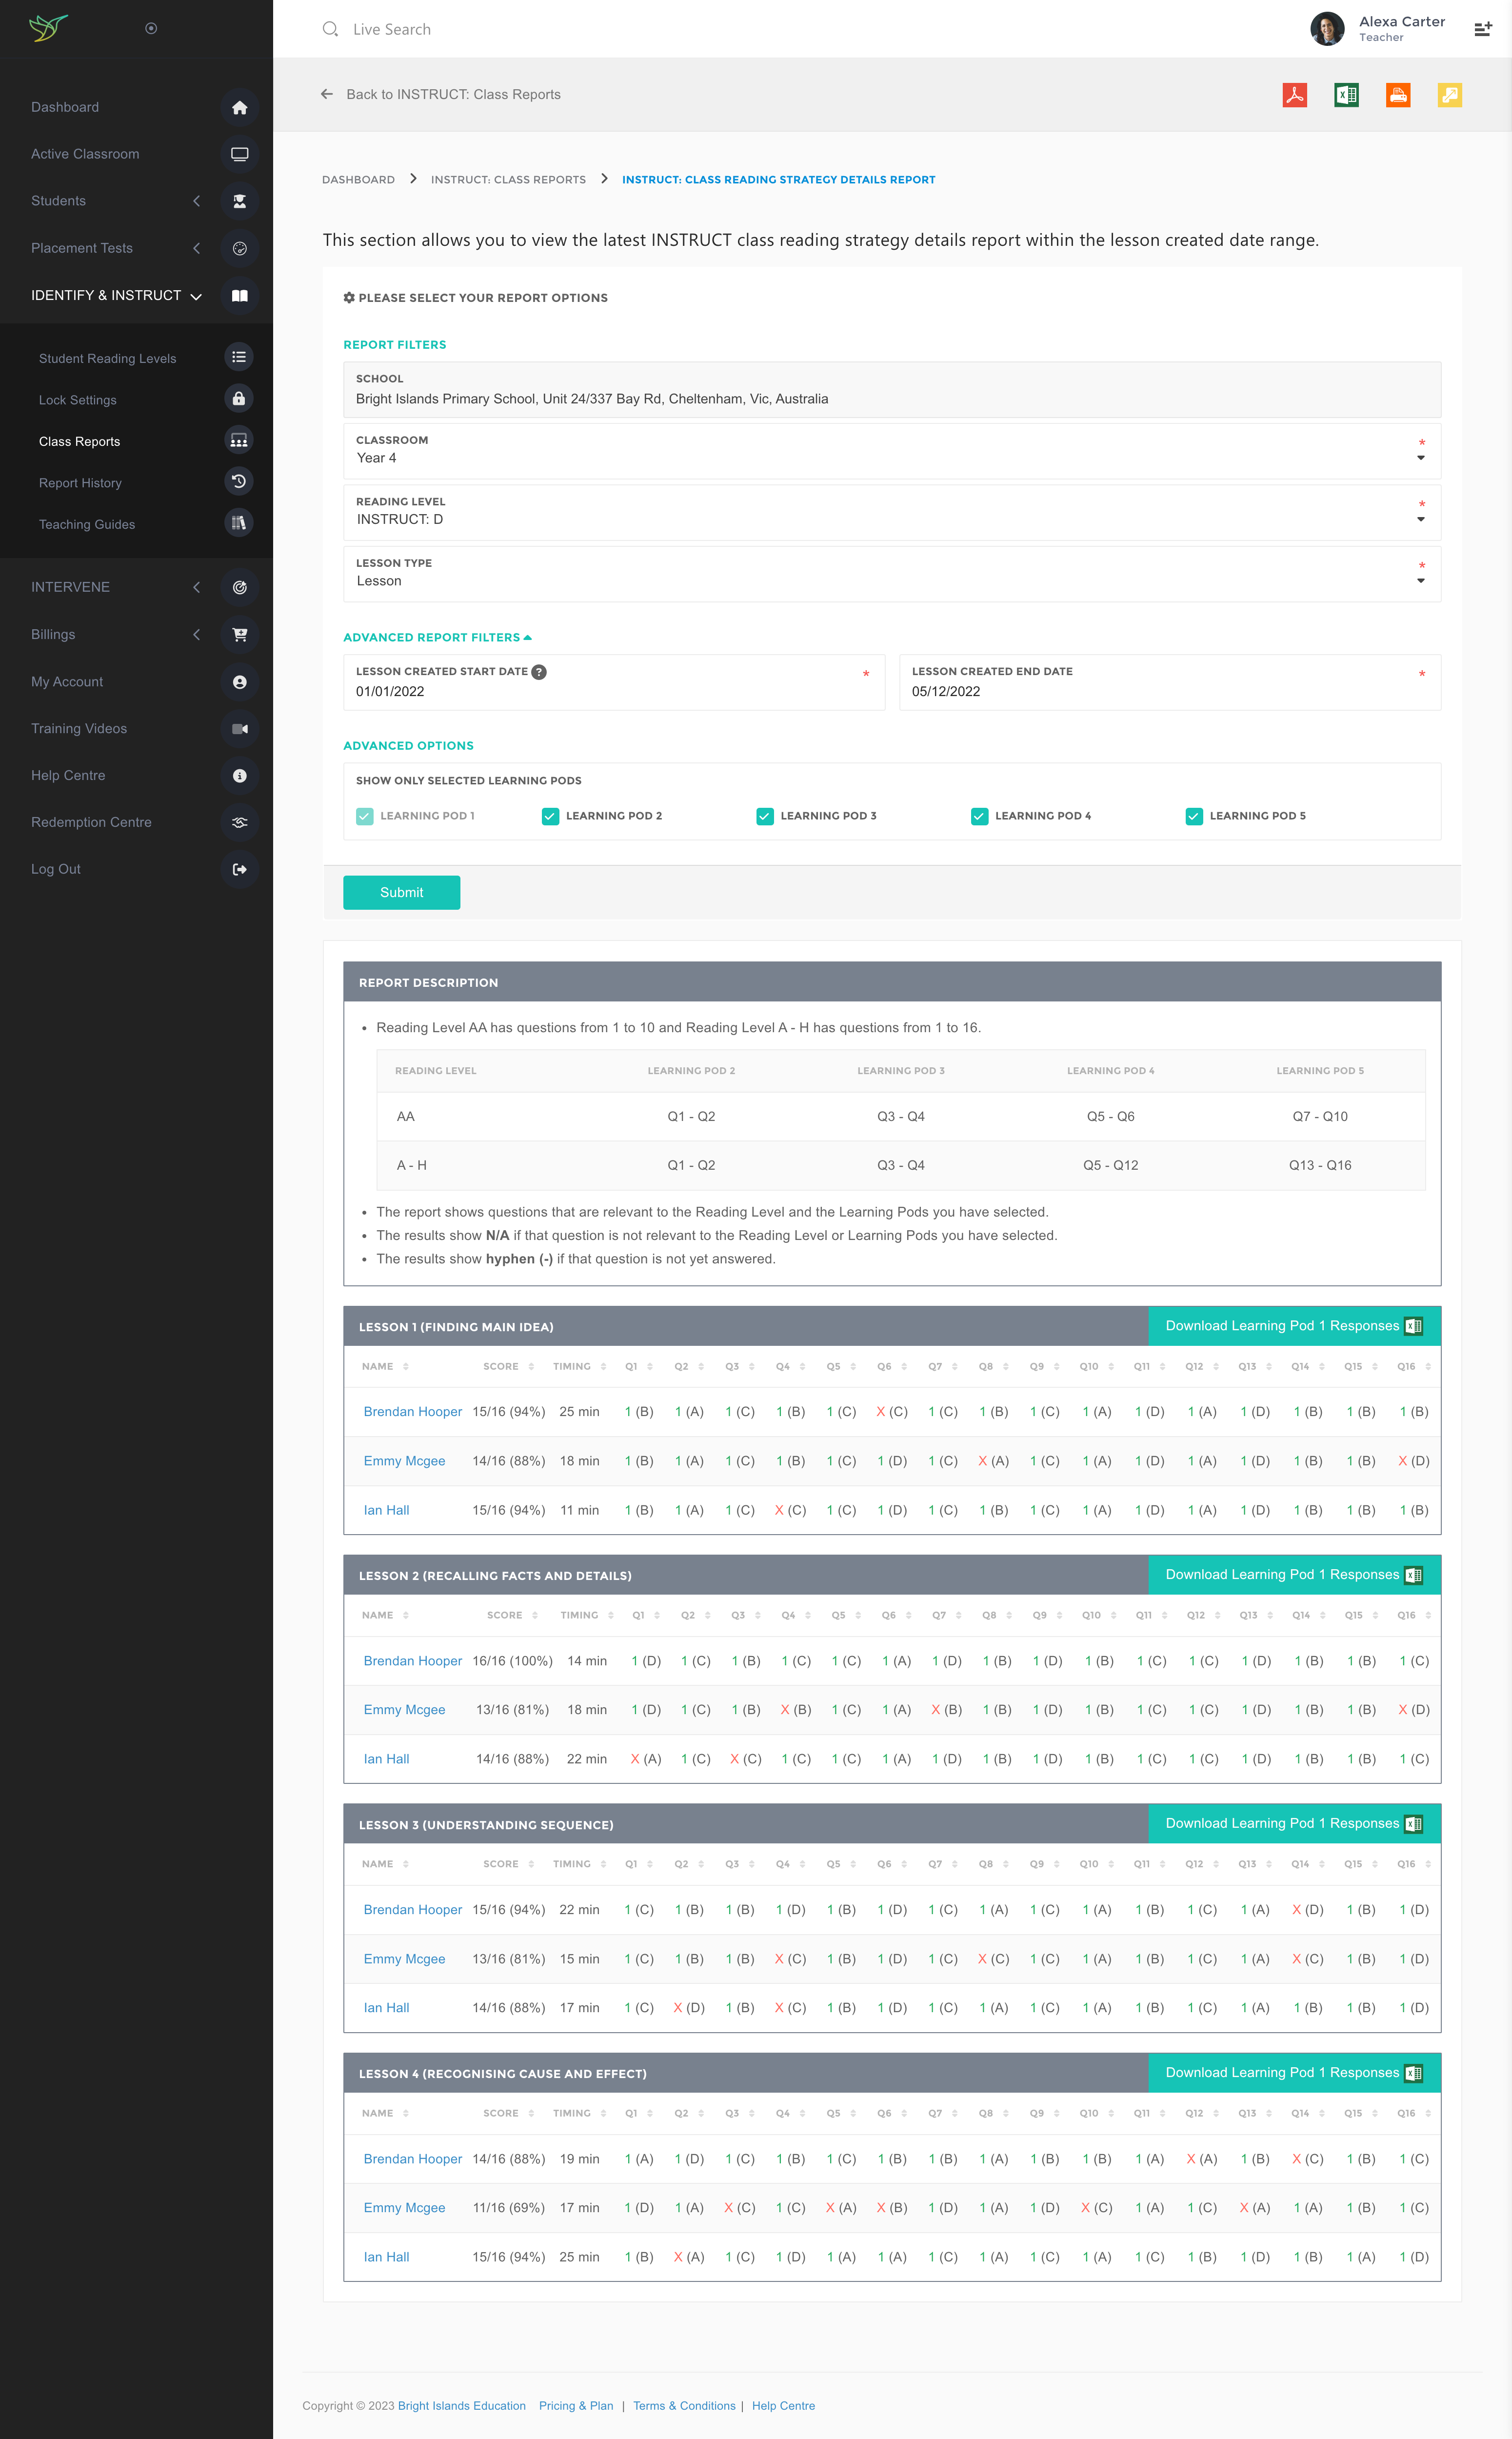1512x2439 pixels.
Task: Open the Terms & Conditions footer link
Action: (x=684, y=2406)
